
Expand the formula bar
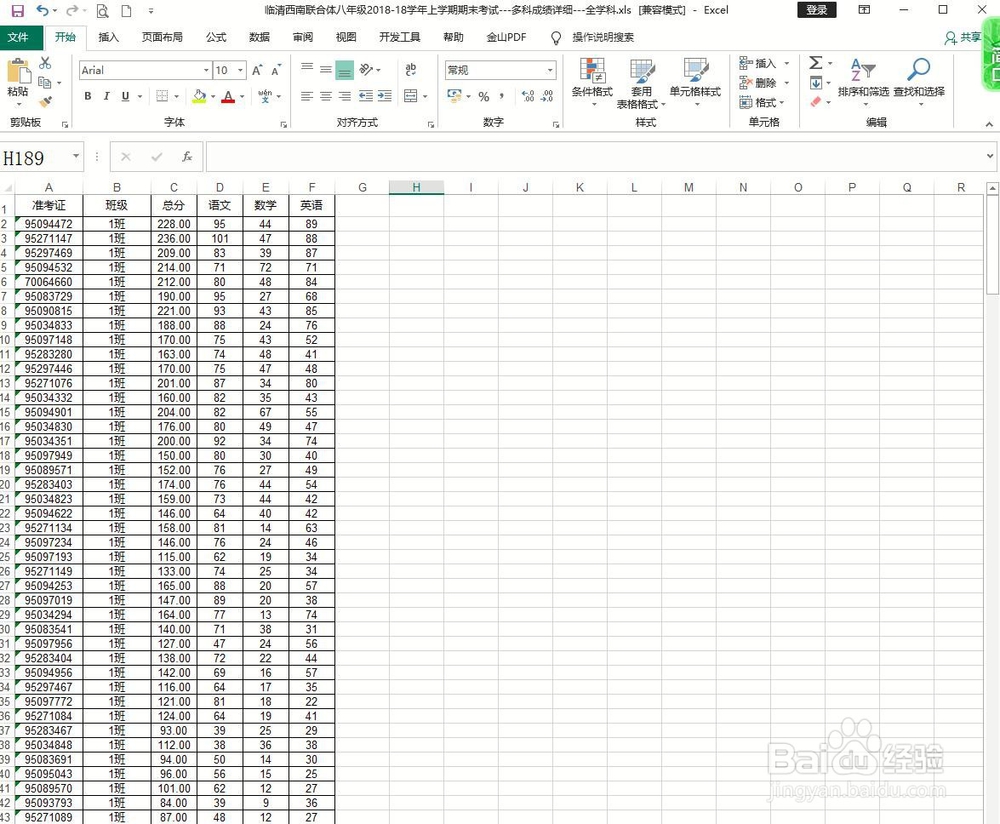[x=990, y=156]
